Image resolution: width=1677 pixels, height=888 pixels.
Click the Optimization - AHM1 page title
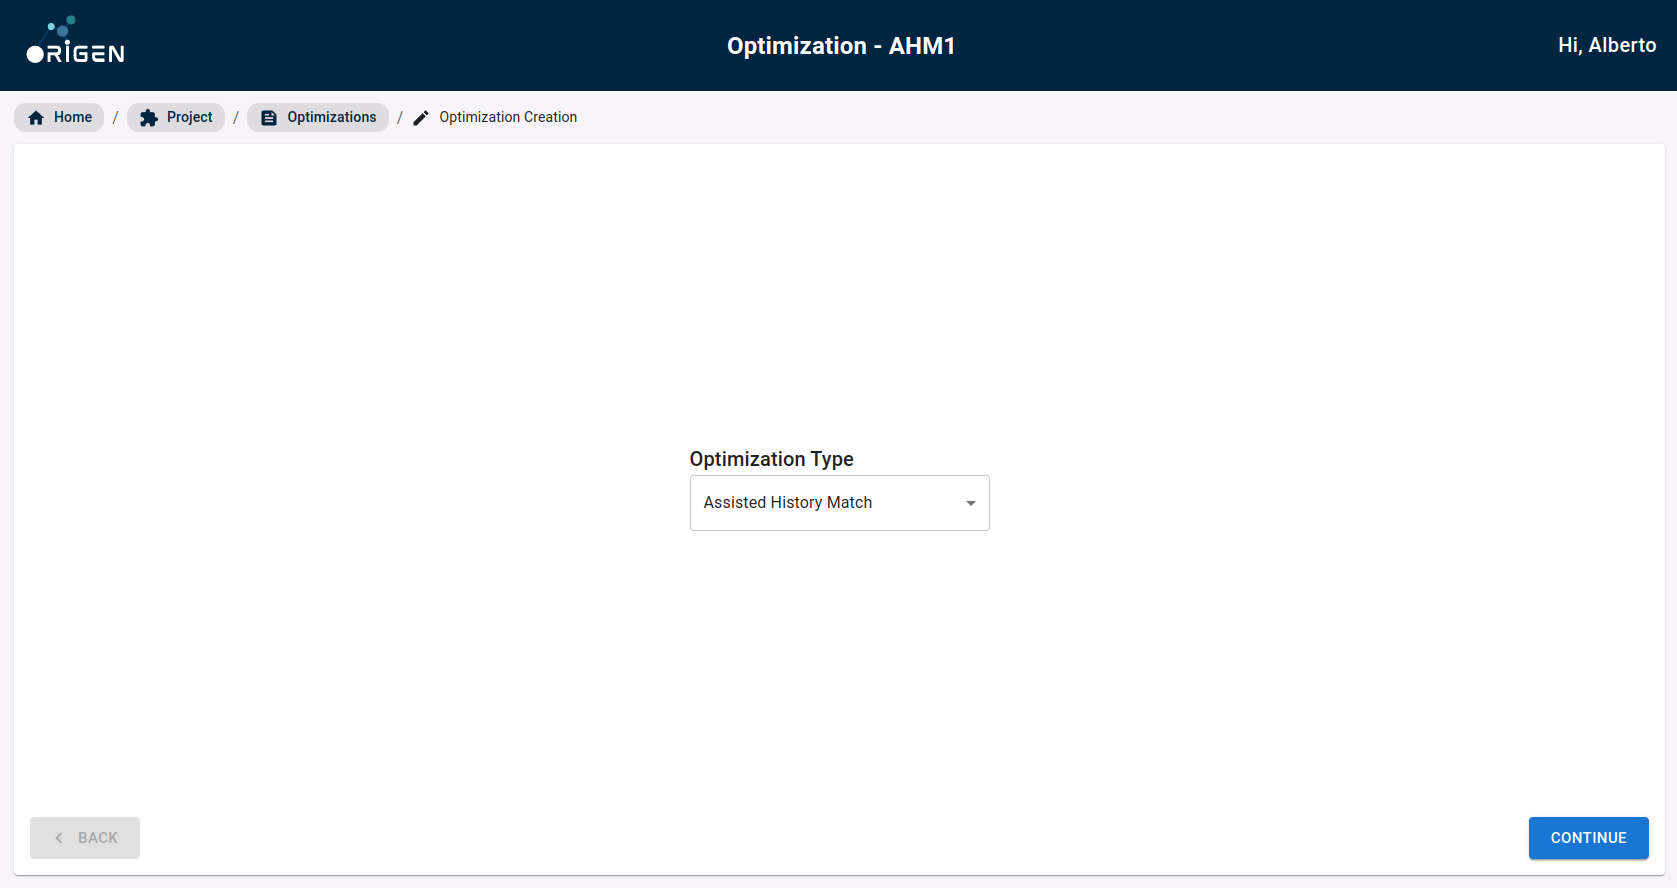pyautogui.click(x=841, y=46)
